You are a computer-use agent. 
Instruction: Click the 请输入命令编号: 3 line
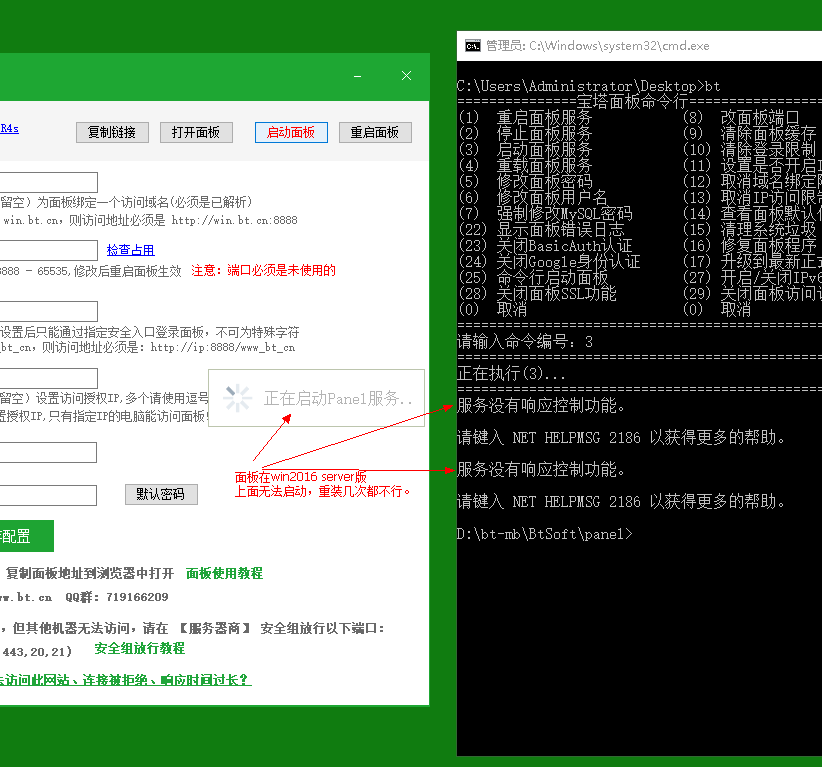click(525, 342)
